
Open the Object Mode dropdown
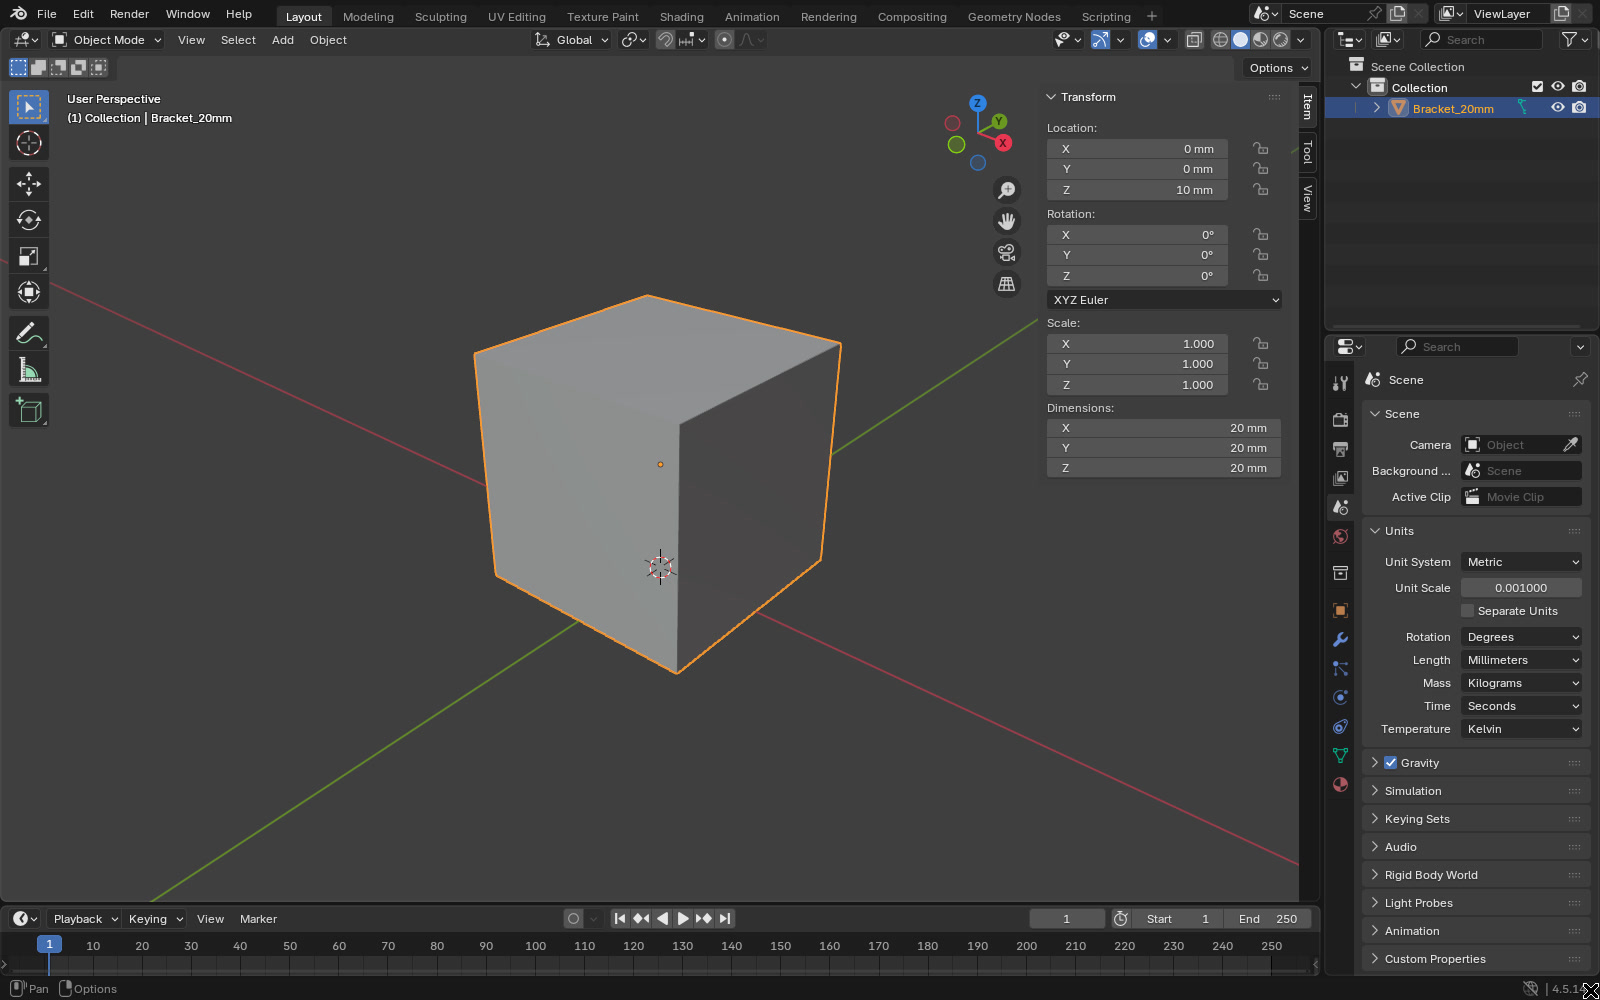pos(107,40)
